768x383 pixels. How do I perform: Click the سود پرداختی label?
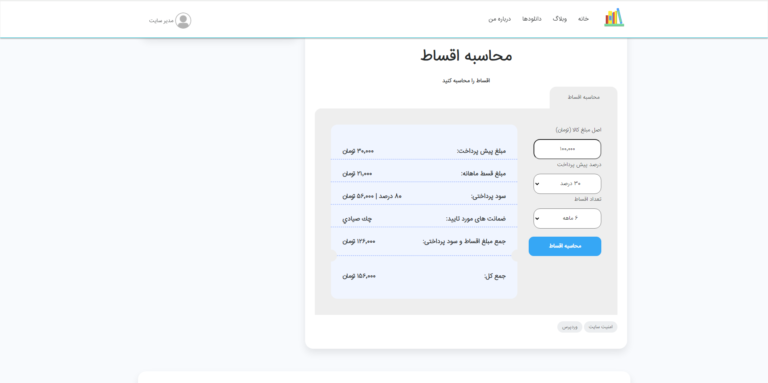pyautogui.click(x=488, y=196)
